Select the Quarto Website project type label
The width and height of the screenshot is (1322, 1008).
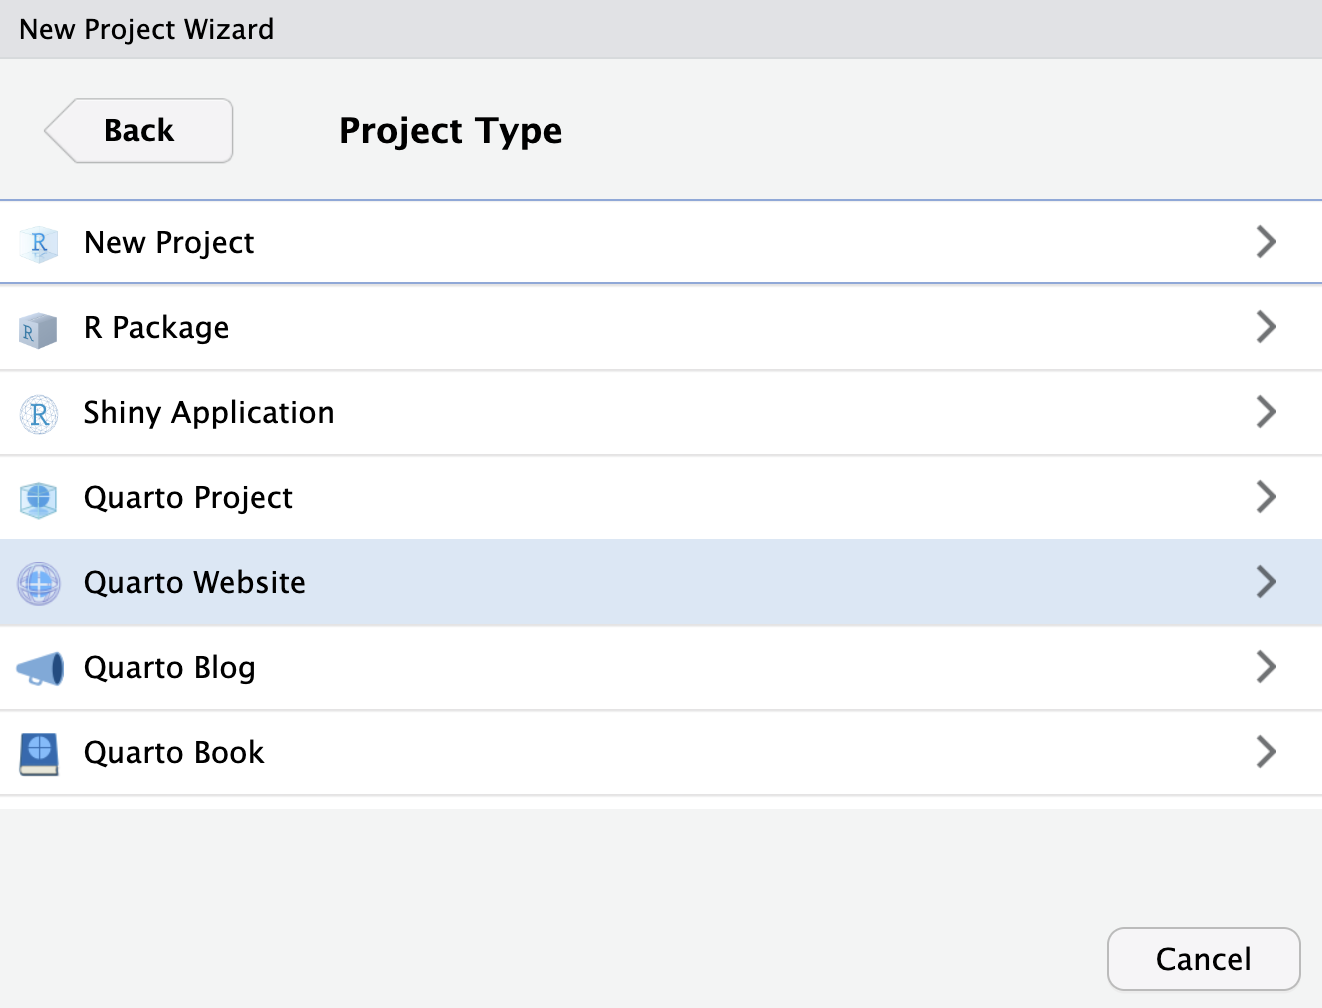[195, 583]
